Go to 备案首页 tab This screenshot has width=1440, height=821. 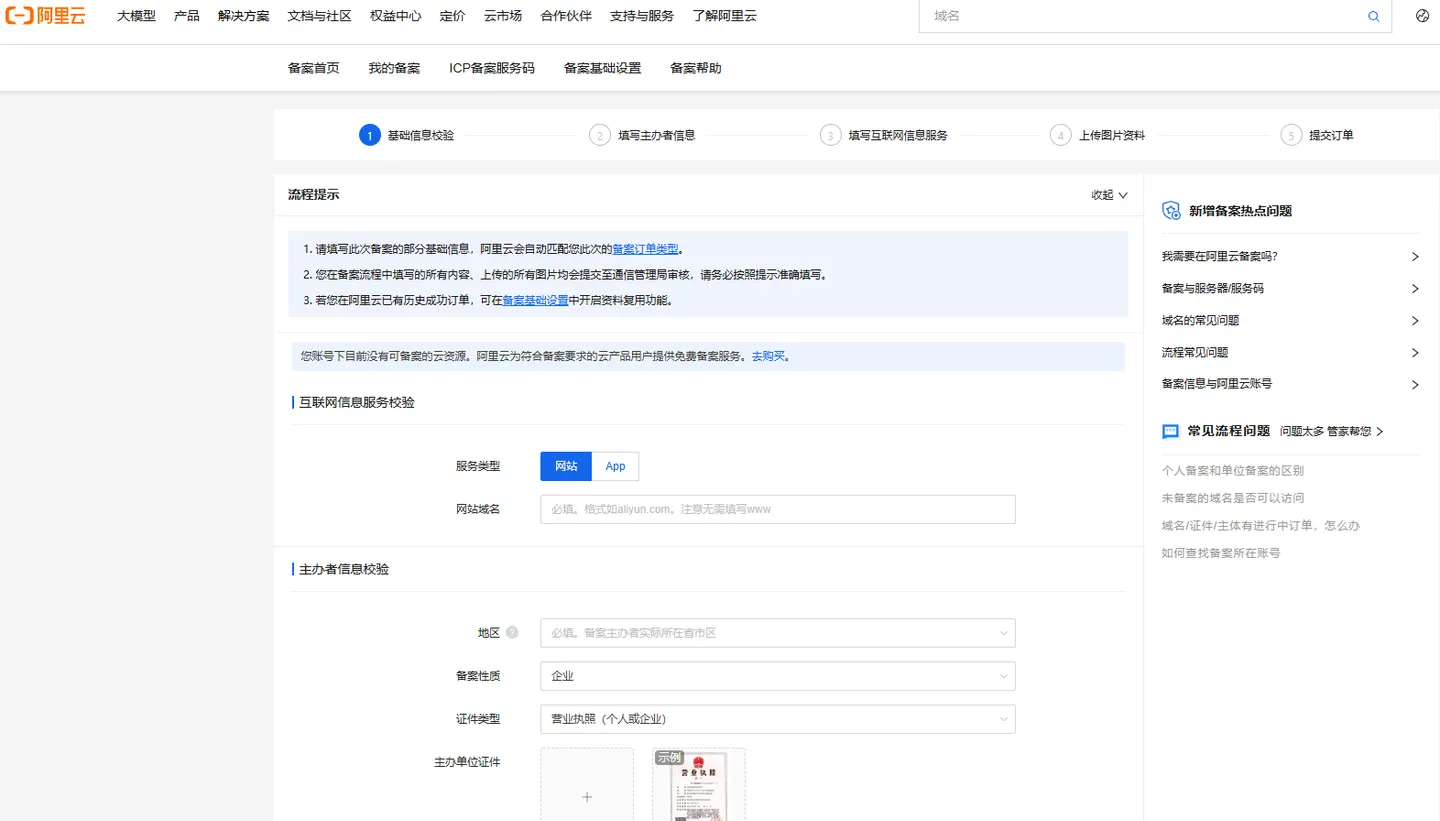pyautogui.click(x=313, y=68)
